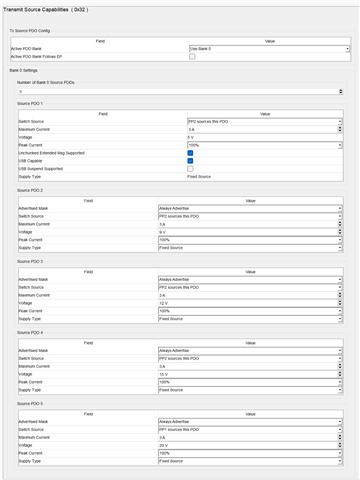Viewport: 360px width, 480px height.
Task: Open Source PDO 3 Switch Source dropdown
Action: [x=250, y=287]
